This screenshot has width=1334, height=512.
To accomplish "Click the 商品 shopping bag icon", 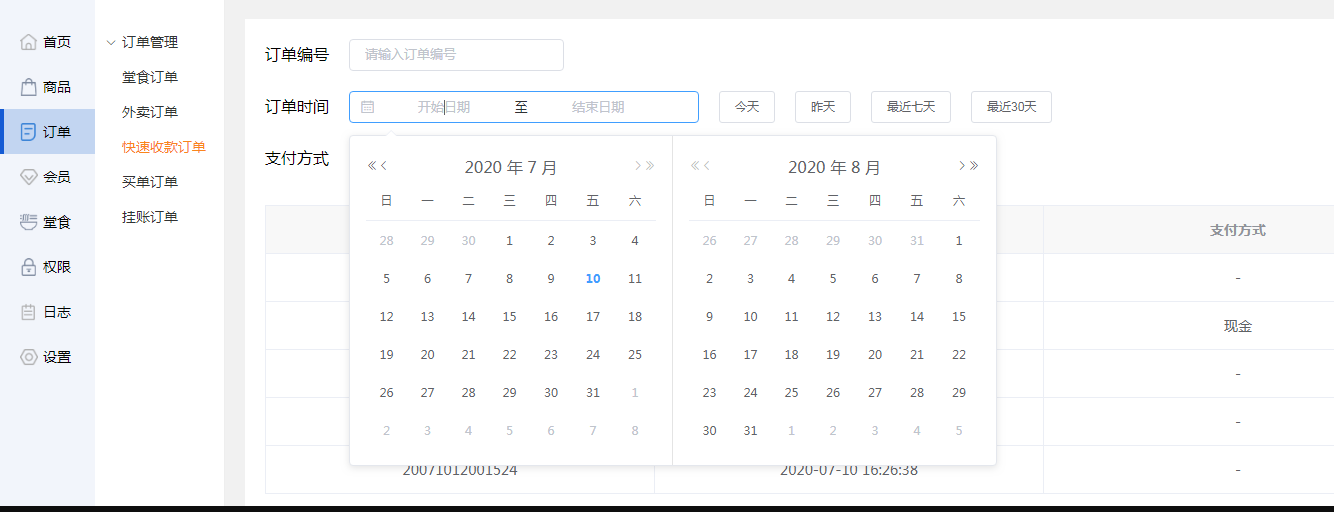I will coord(28,87).
